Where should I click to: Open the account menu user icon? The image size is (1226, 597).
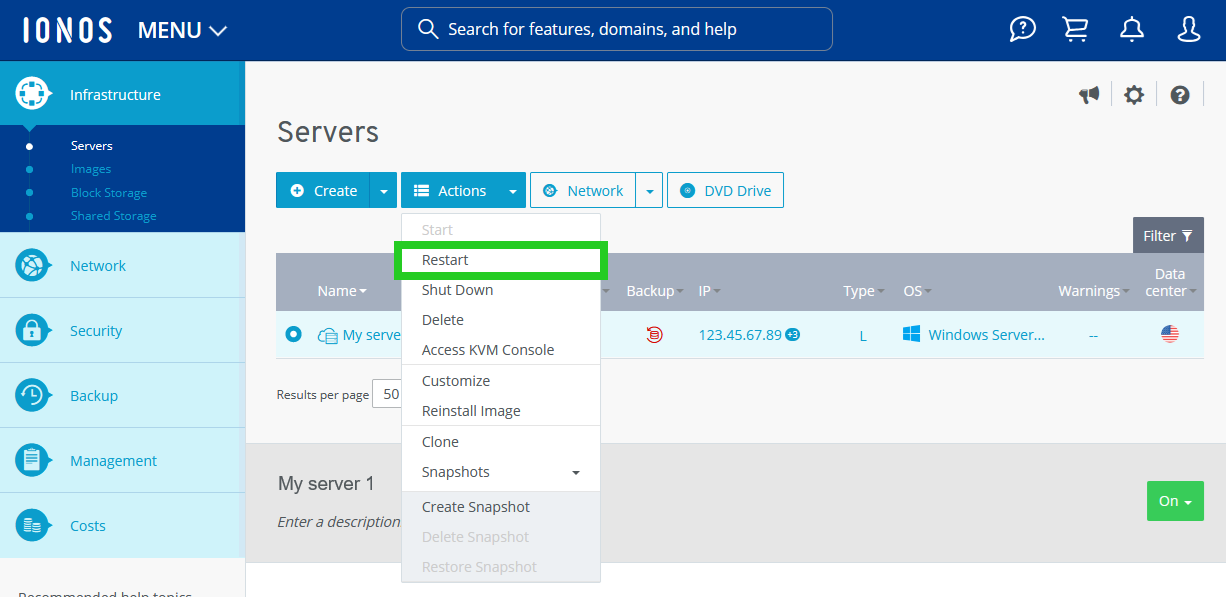coord(1188,29)
